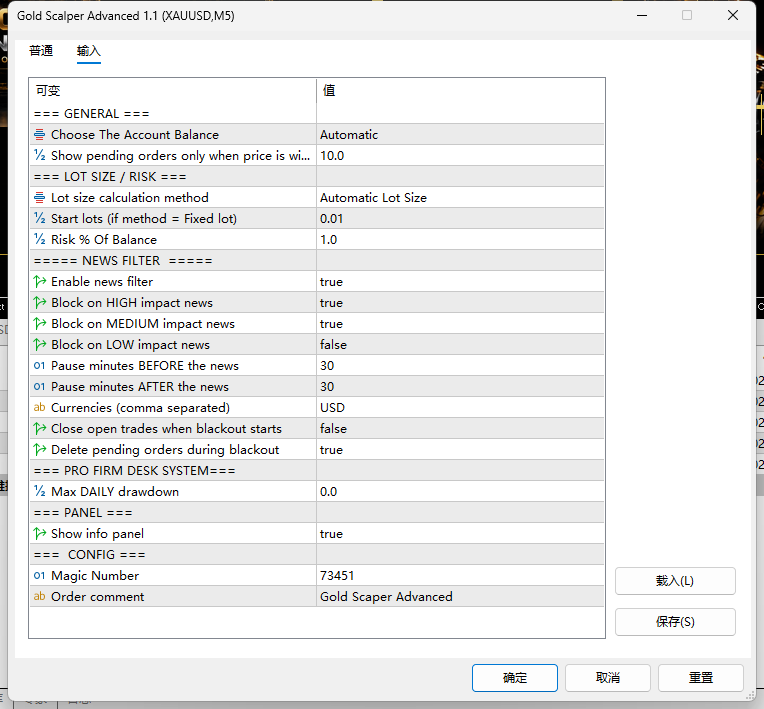Select the 10.0 pending orders value field
764x709 pixels.
[x=460, y=155]
